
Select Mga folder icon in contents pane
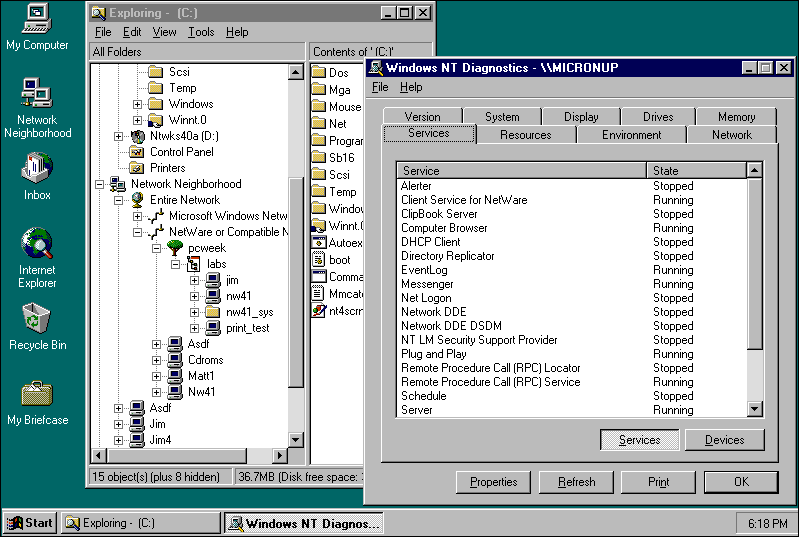click(x=318, y=90)
